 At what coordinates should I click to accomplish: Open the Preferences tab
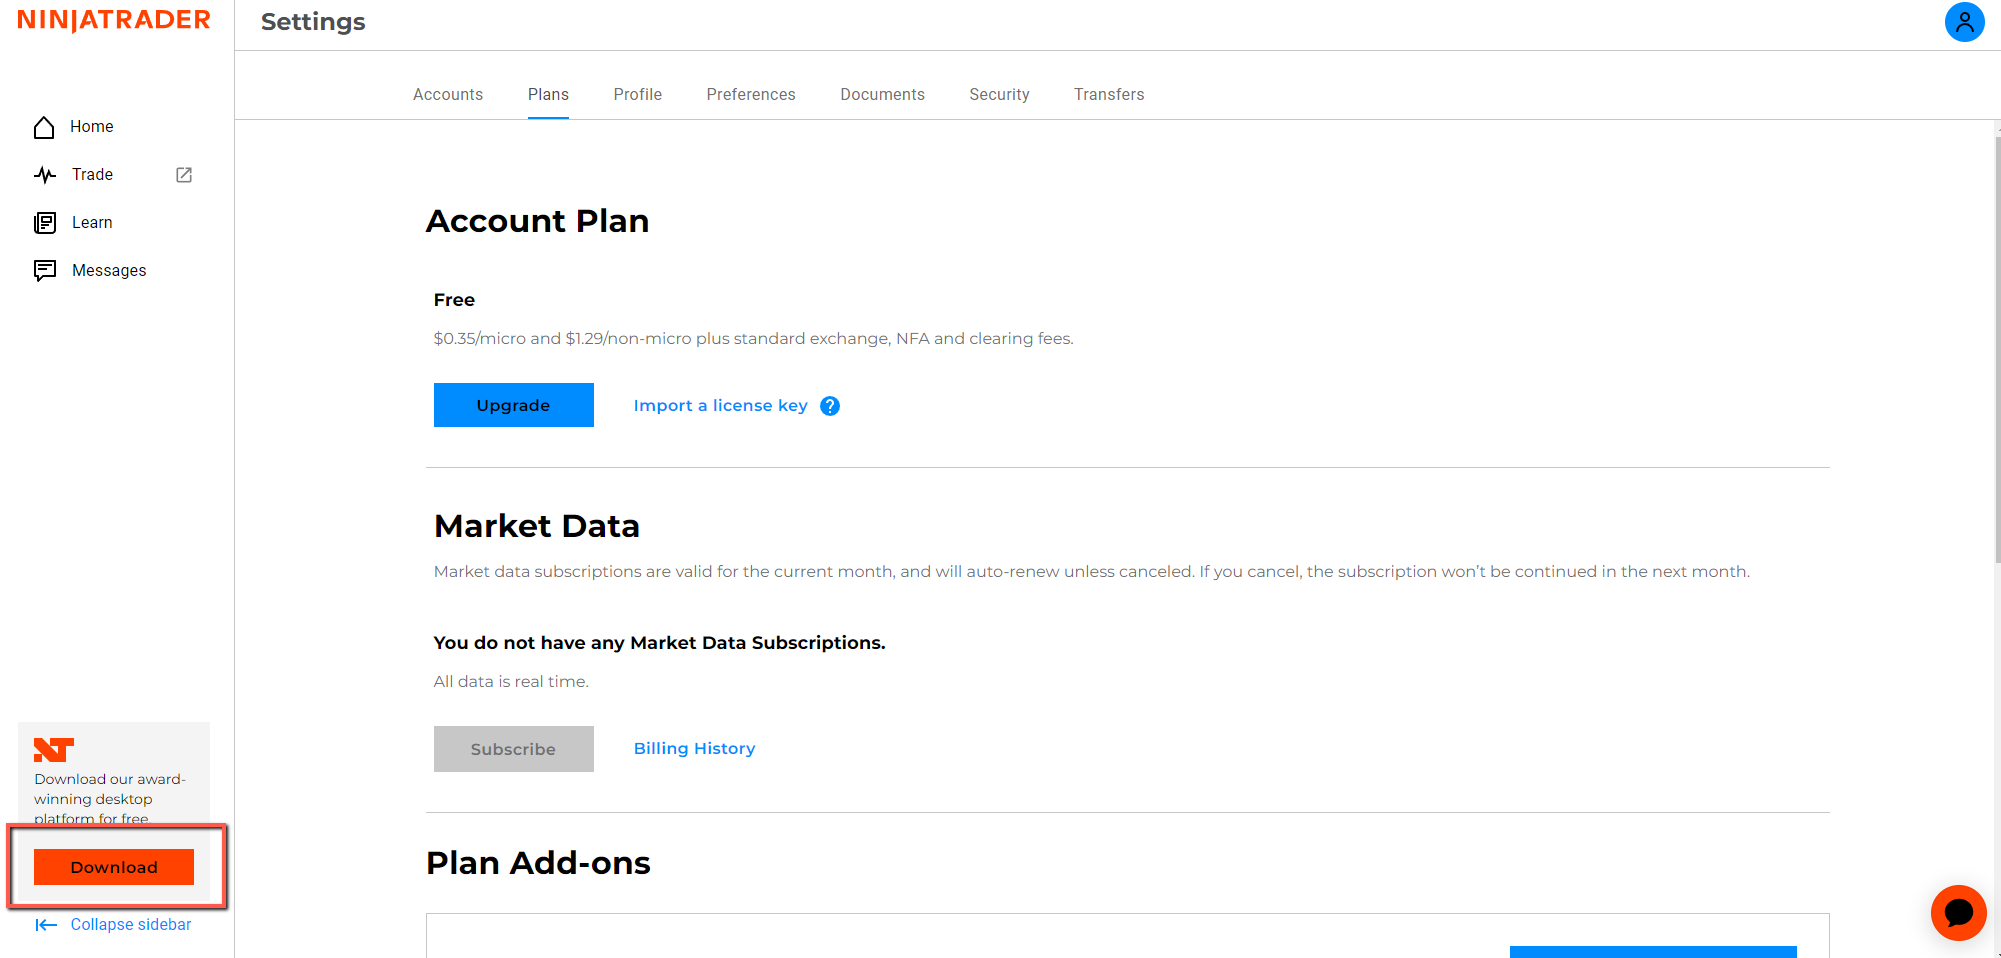tap(751, 94)
